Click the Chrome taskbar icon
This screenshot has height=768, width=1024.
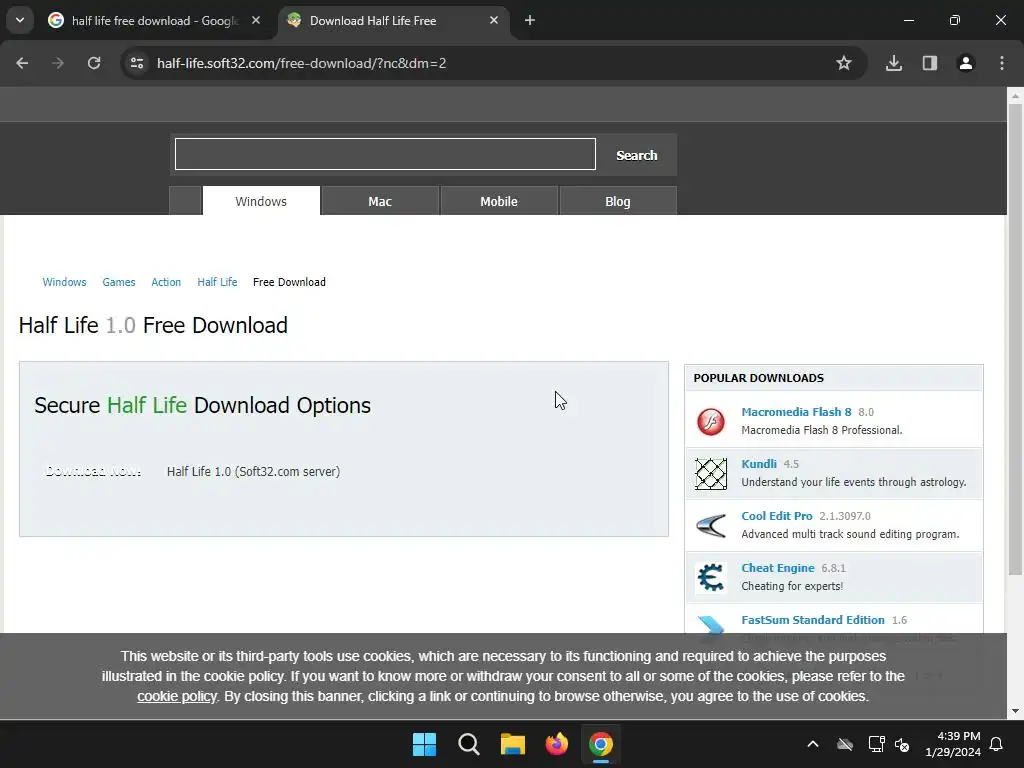click(x=601, y=744)
